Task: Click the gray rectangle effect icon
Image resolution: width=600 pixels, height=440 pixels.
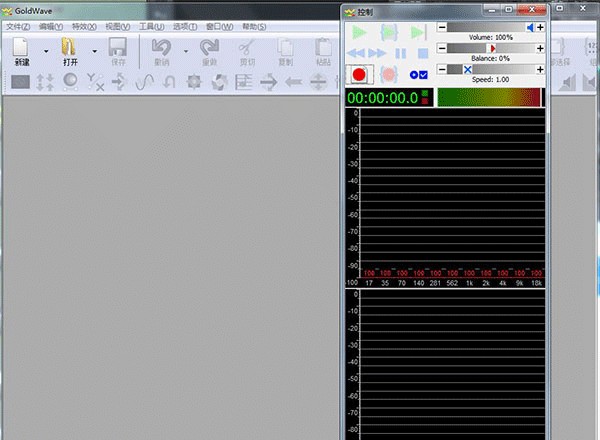Action: (x=21, y=82)
